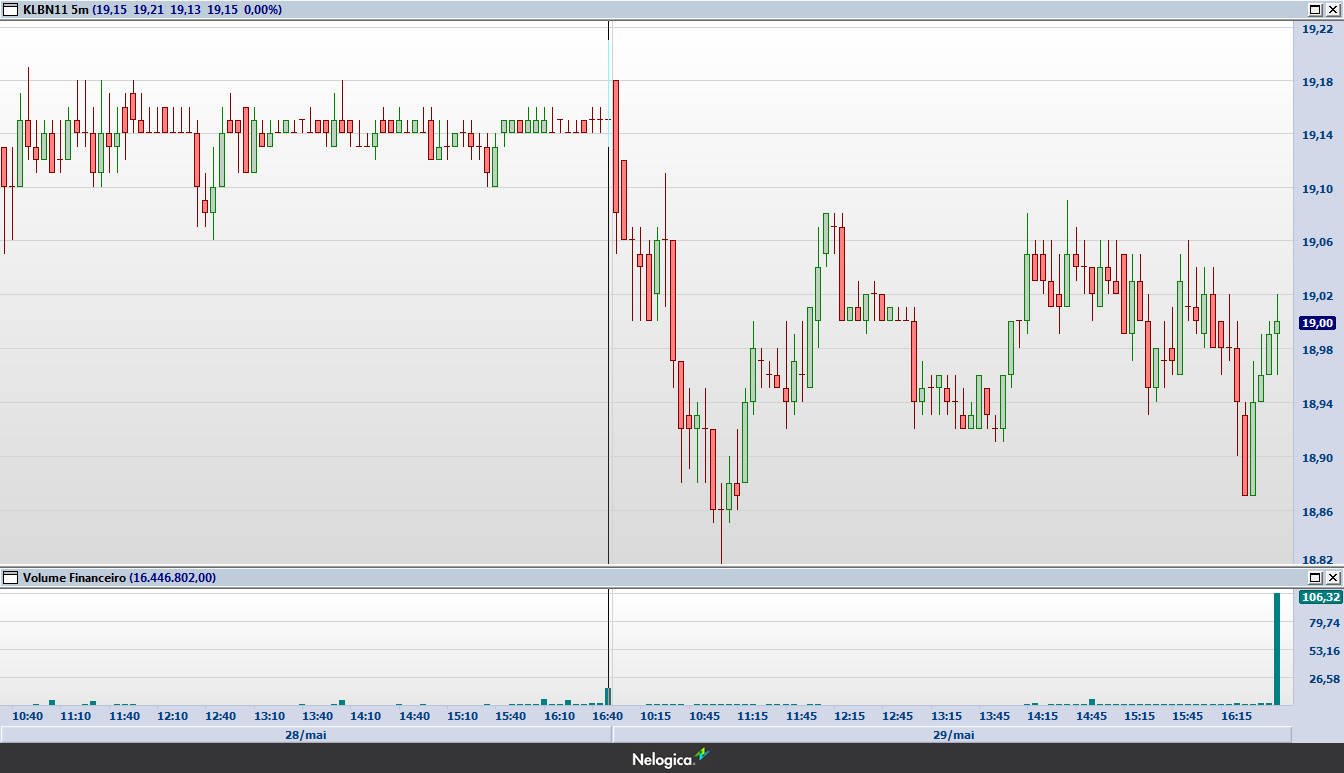Click the Volume Financeiro title text
This screenshot has width=1344, height=773.
coord(74,577)
